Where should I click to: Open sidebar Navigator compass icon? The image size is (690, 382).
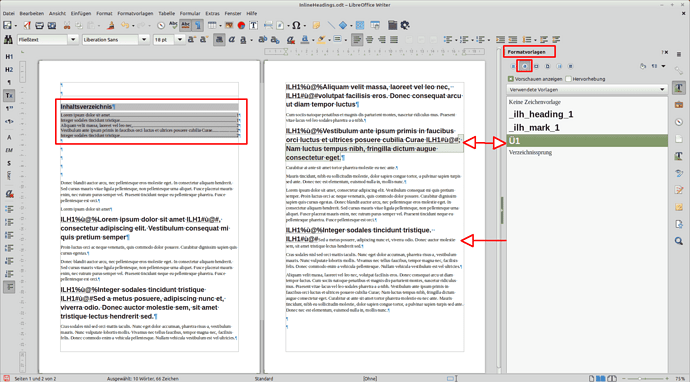tap(679, 122)
